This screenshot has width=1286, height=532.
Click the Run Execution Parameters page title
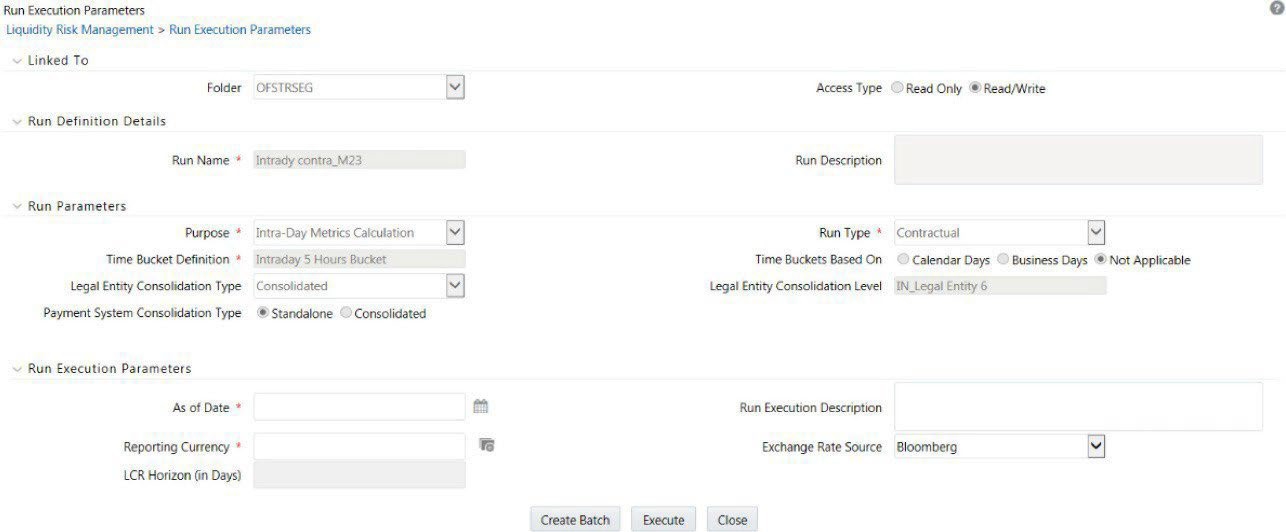pyautogui.click(x=74, y=10)
